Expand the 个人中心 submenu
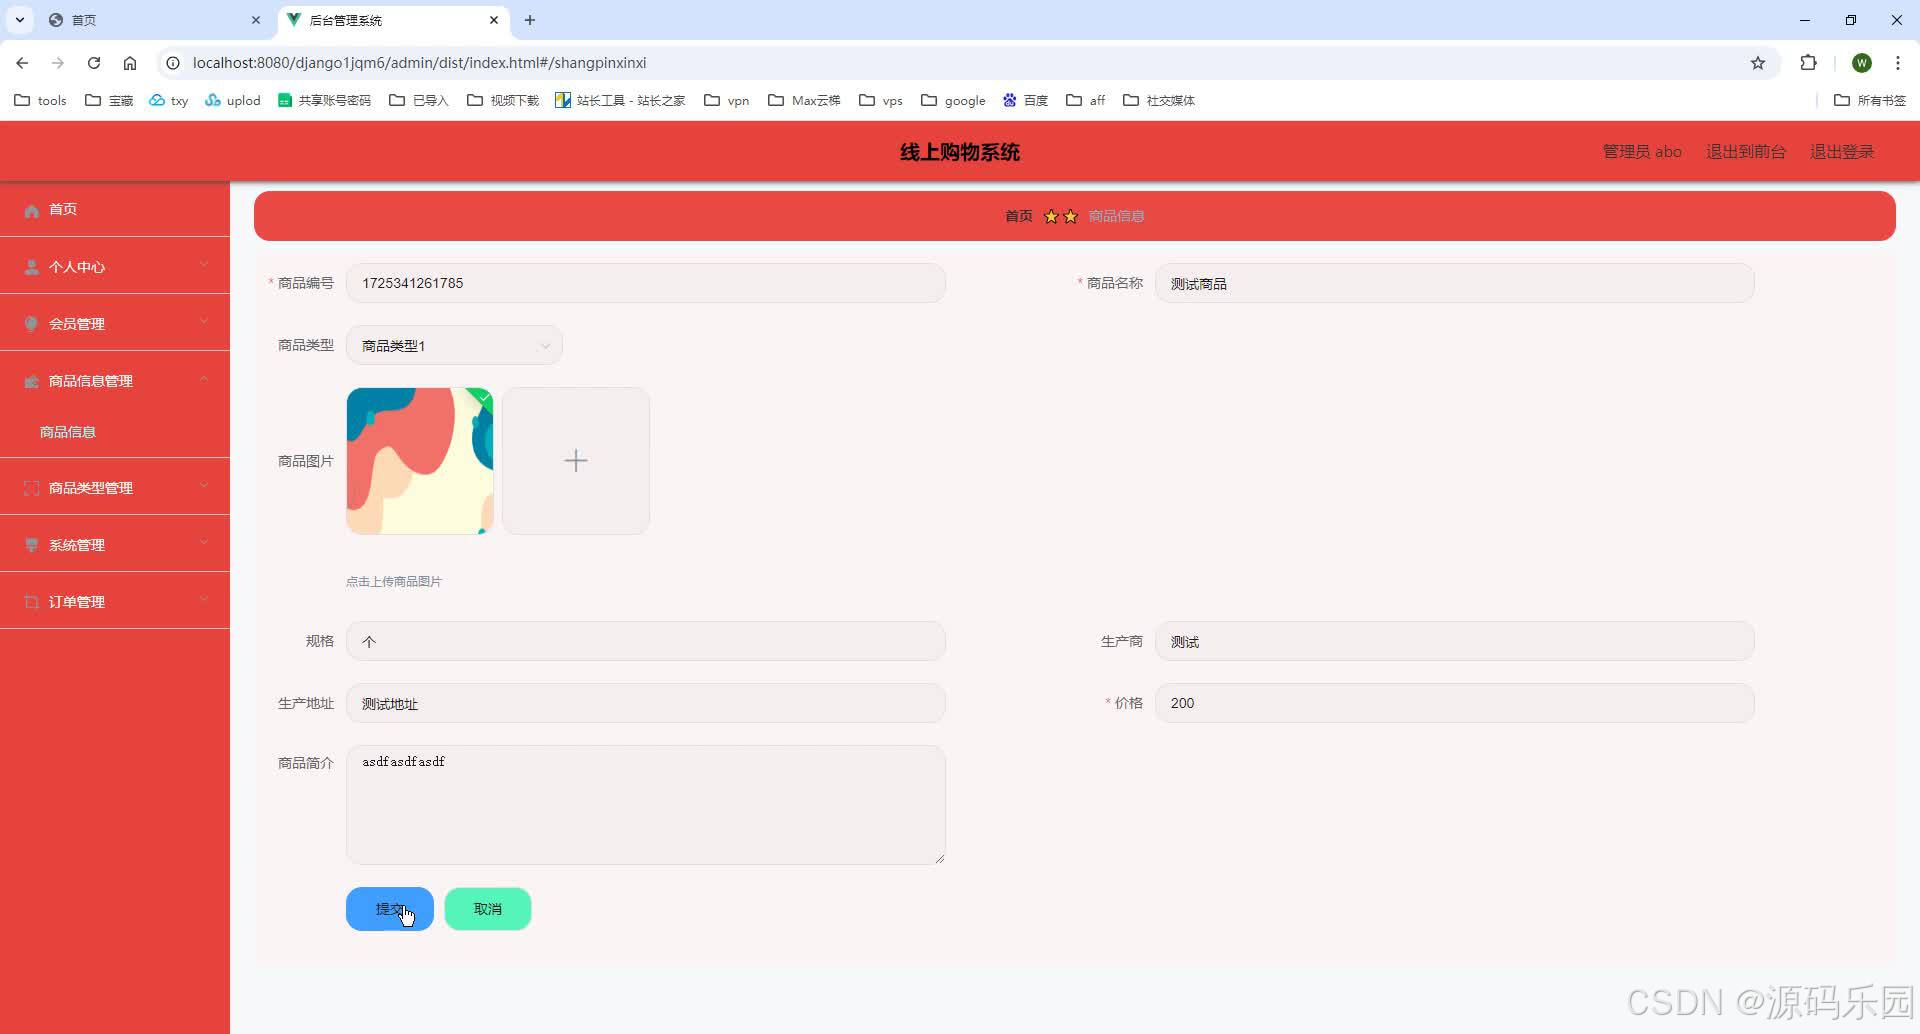This screenshot has width=1920, height=1034. tap(204, 266)
